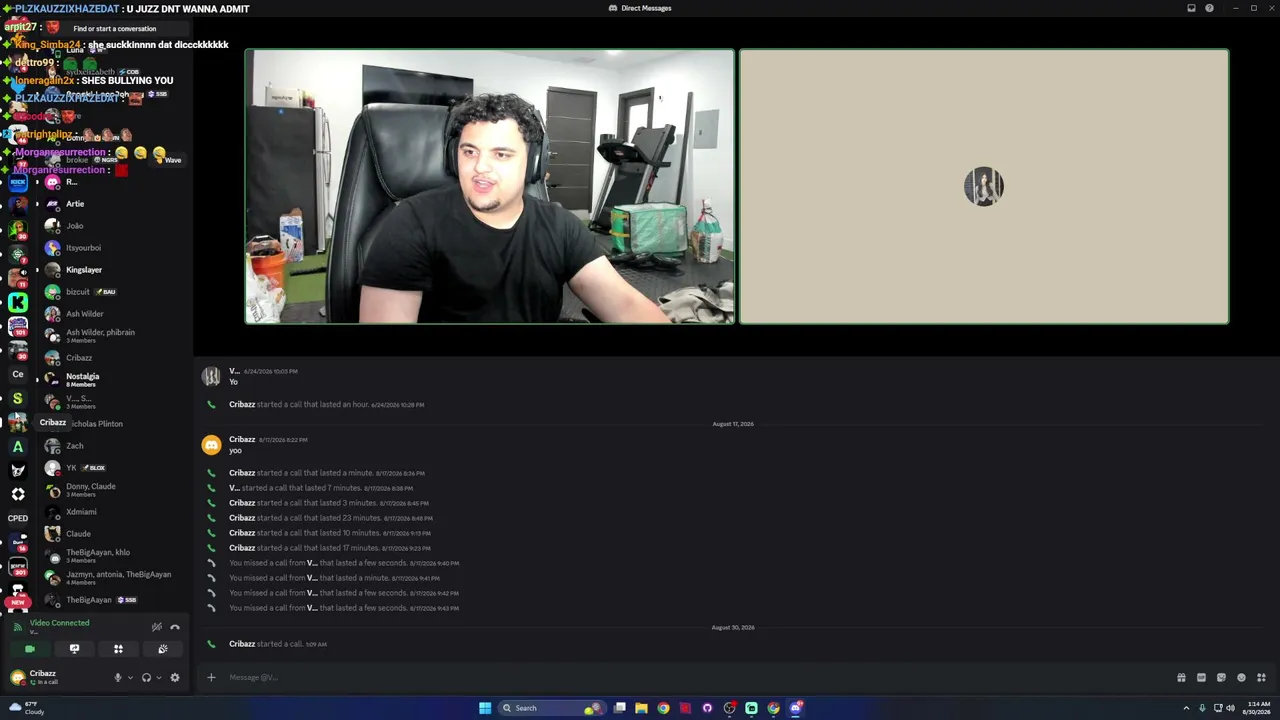Screen dimensions: 1280x720
Task: Click the plus attachment button
Action: [211, 677]
